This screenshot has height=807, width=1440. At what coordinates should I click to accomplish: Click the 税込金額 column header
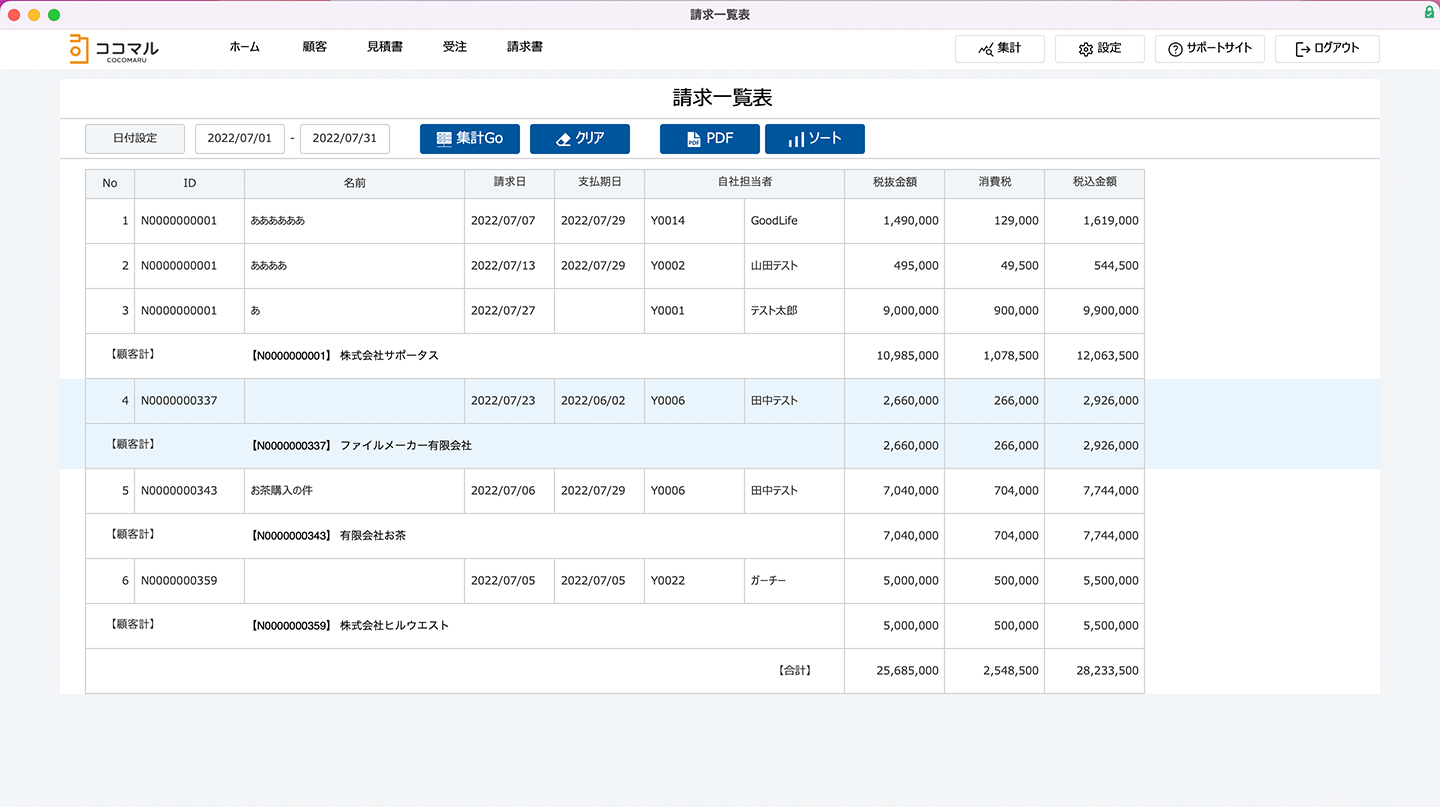[1094, 183]
